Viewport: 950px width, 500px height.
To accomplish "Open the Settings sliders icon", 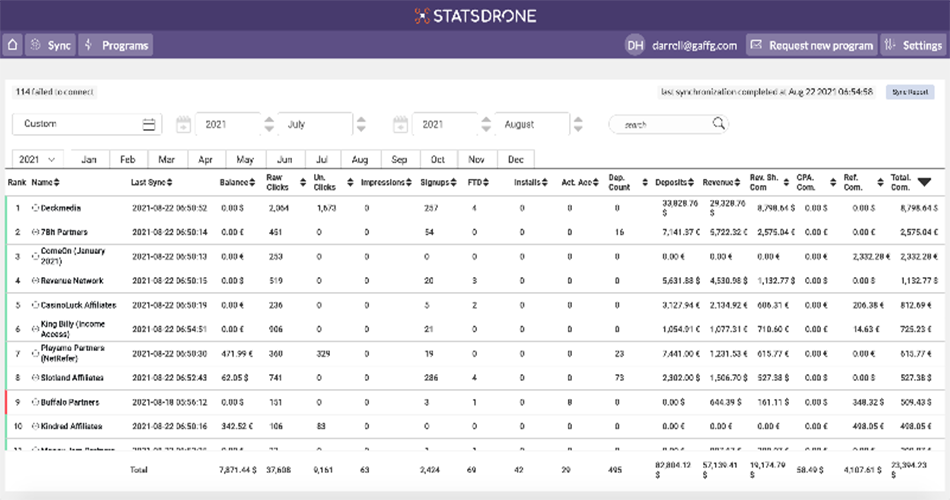I will pyautogui.click(x=890, y=45).
